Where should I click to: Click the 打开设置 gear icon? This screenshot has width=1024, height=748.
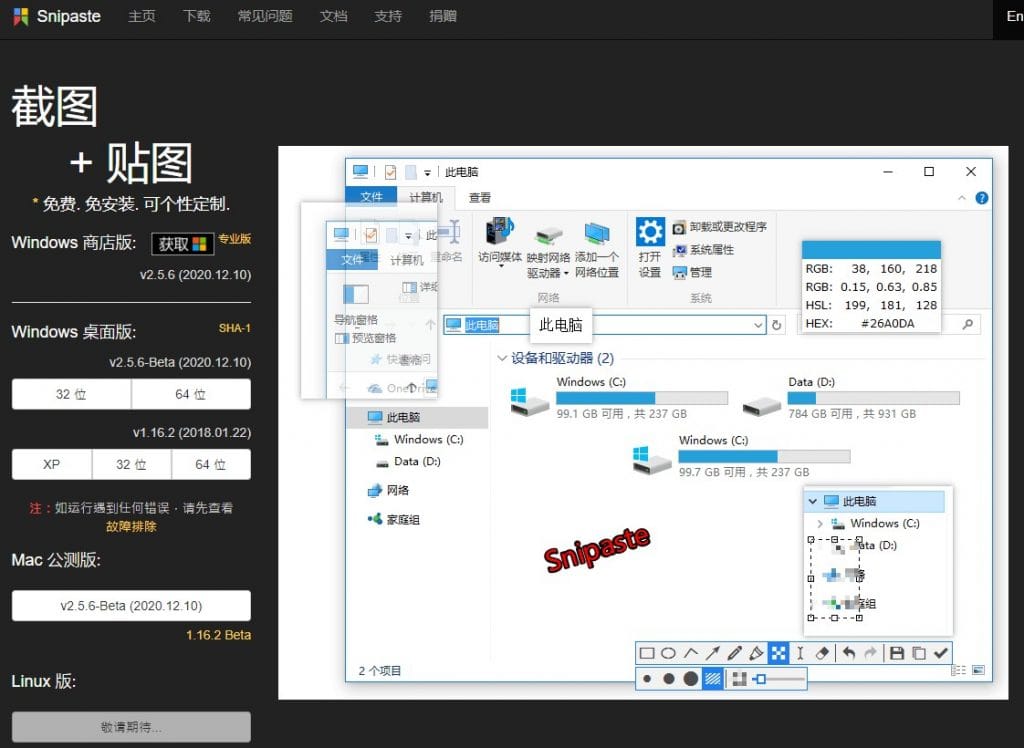coord(650,232)
